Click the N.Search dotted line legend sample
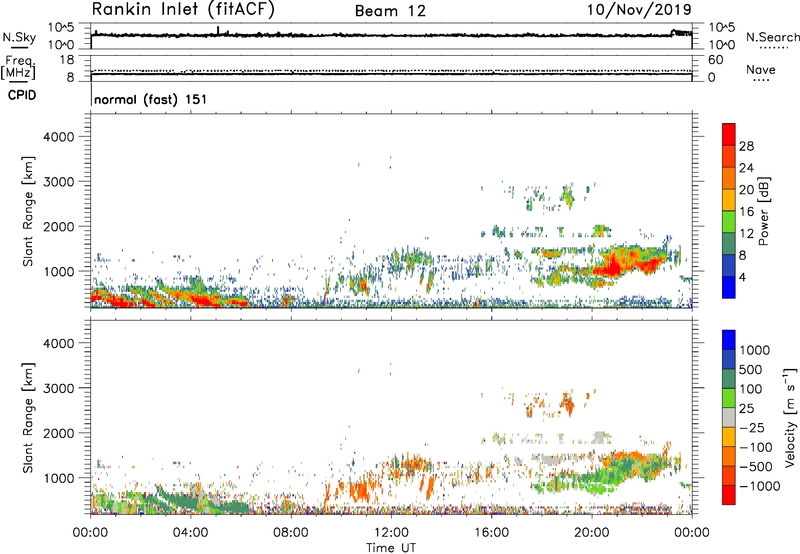Viewport: 800px width, 554px height. tap(773, 48)
